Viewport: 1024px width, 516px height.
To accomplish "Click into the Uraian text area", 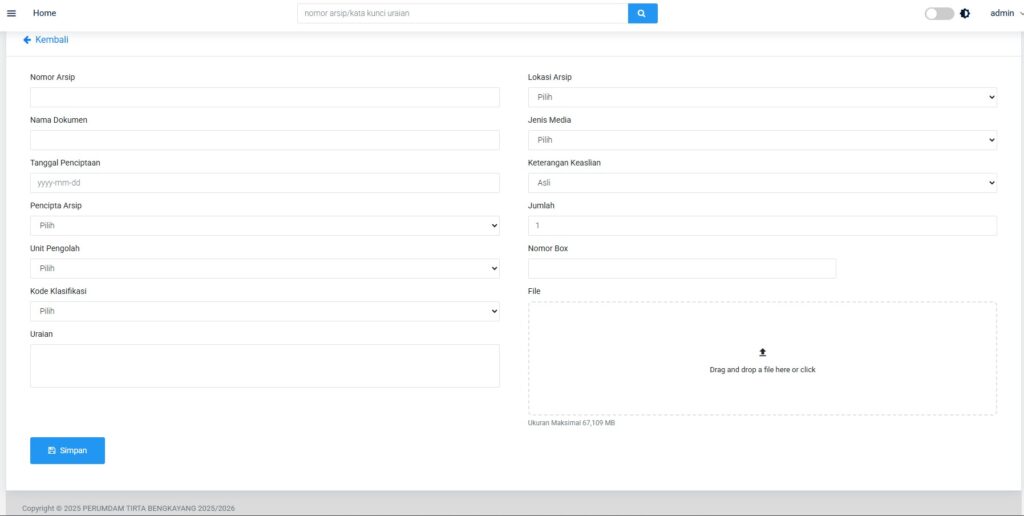I will [264, 366].
